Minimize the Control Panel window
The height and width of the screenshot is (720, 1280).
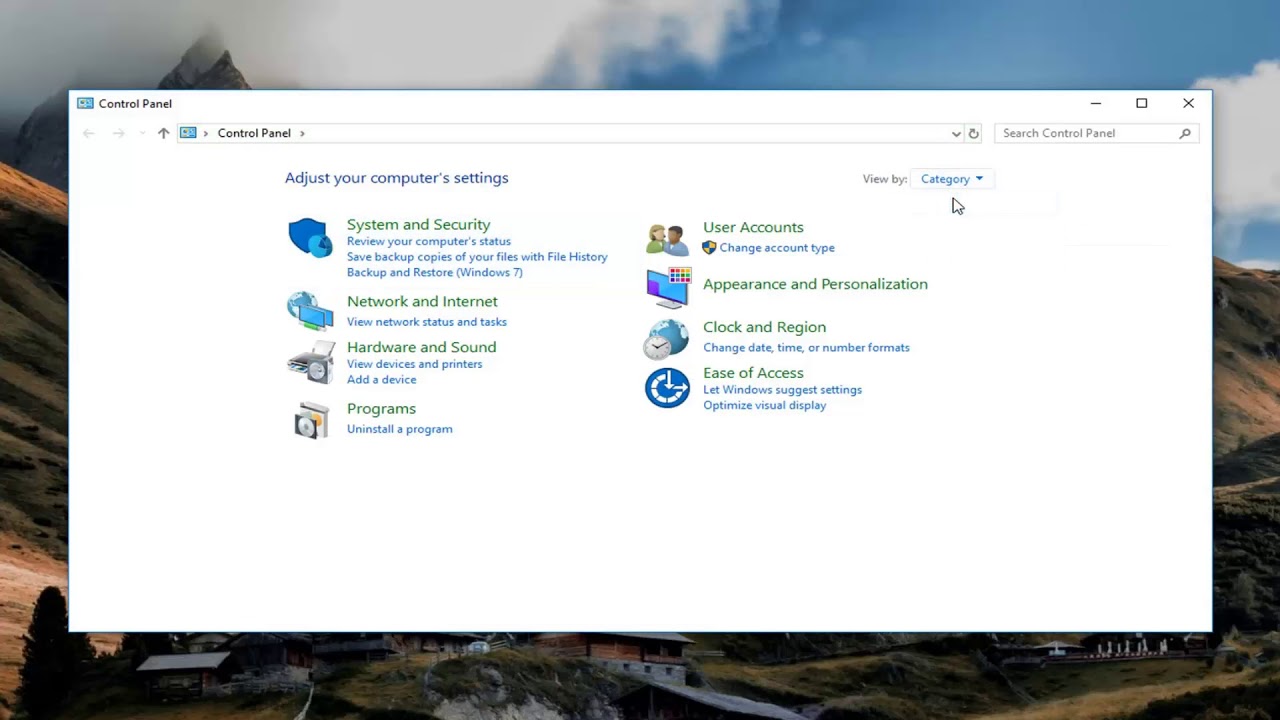click(1096, 103)
